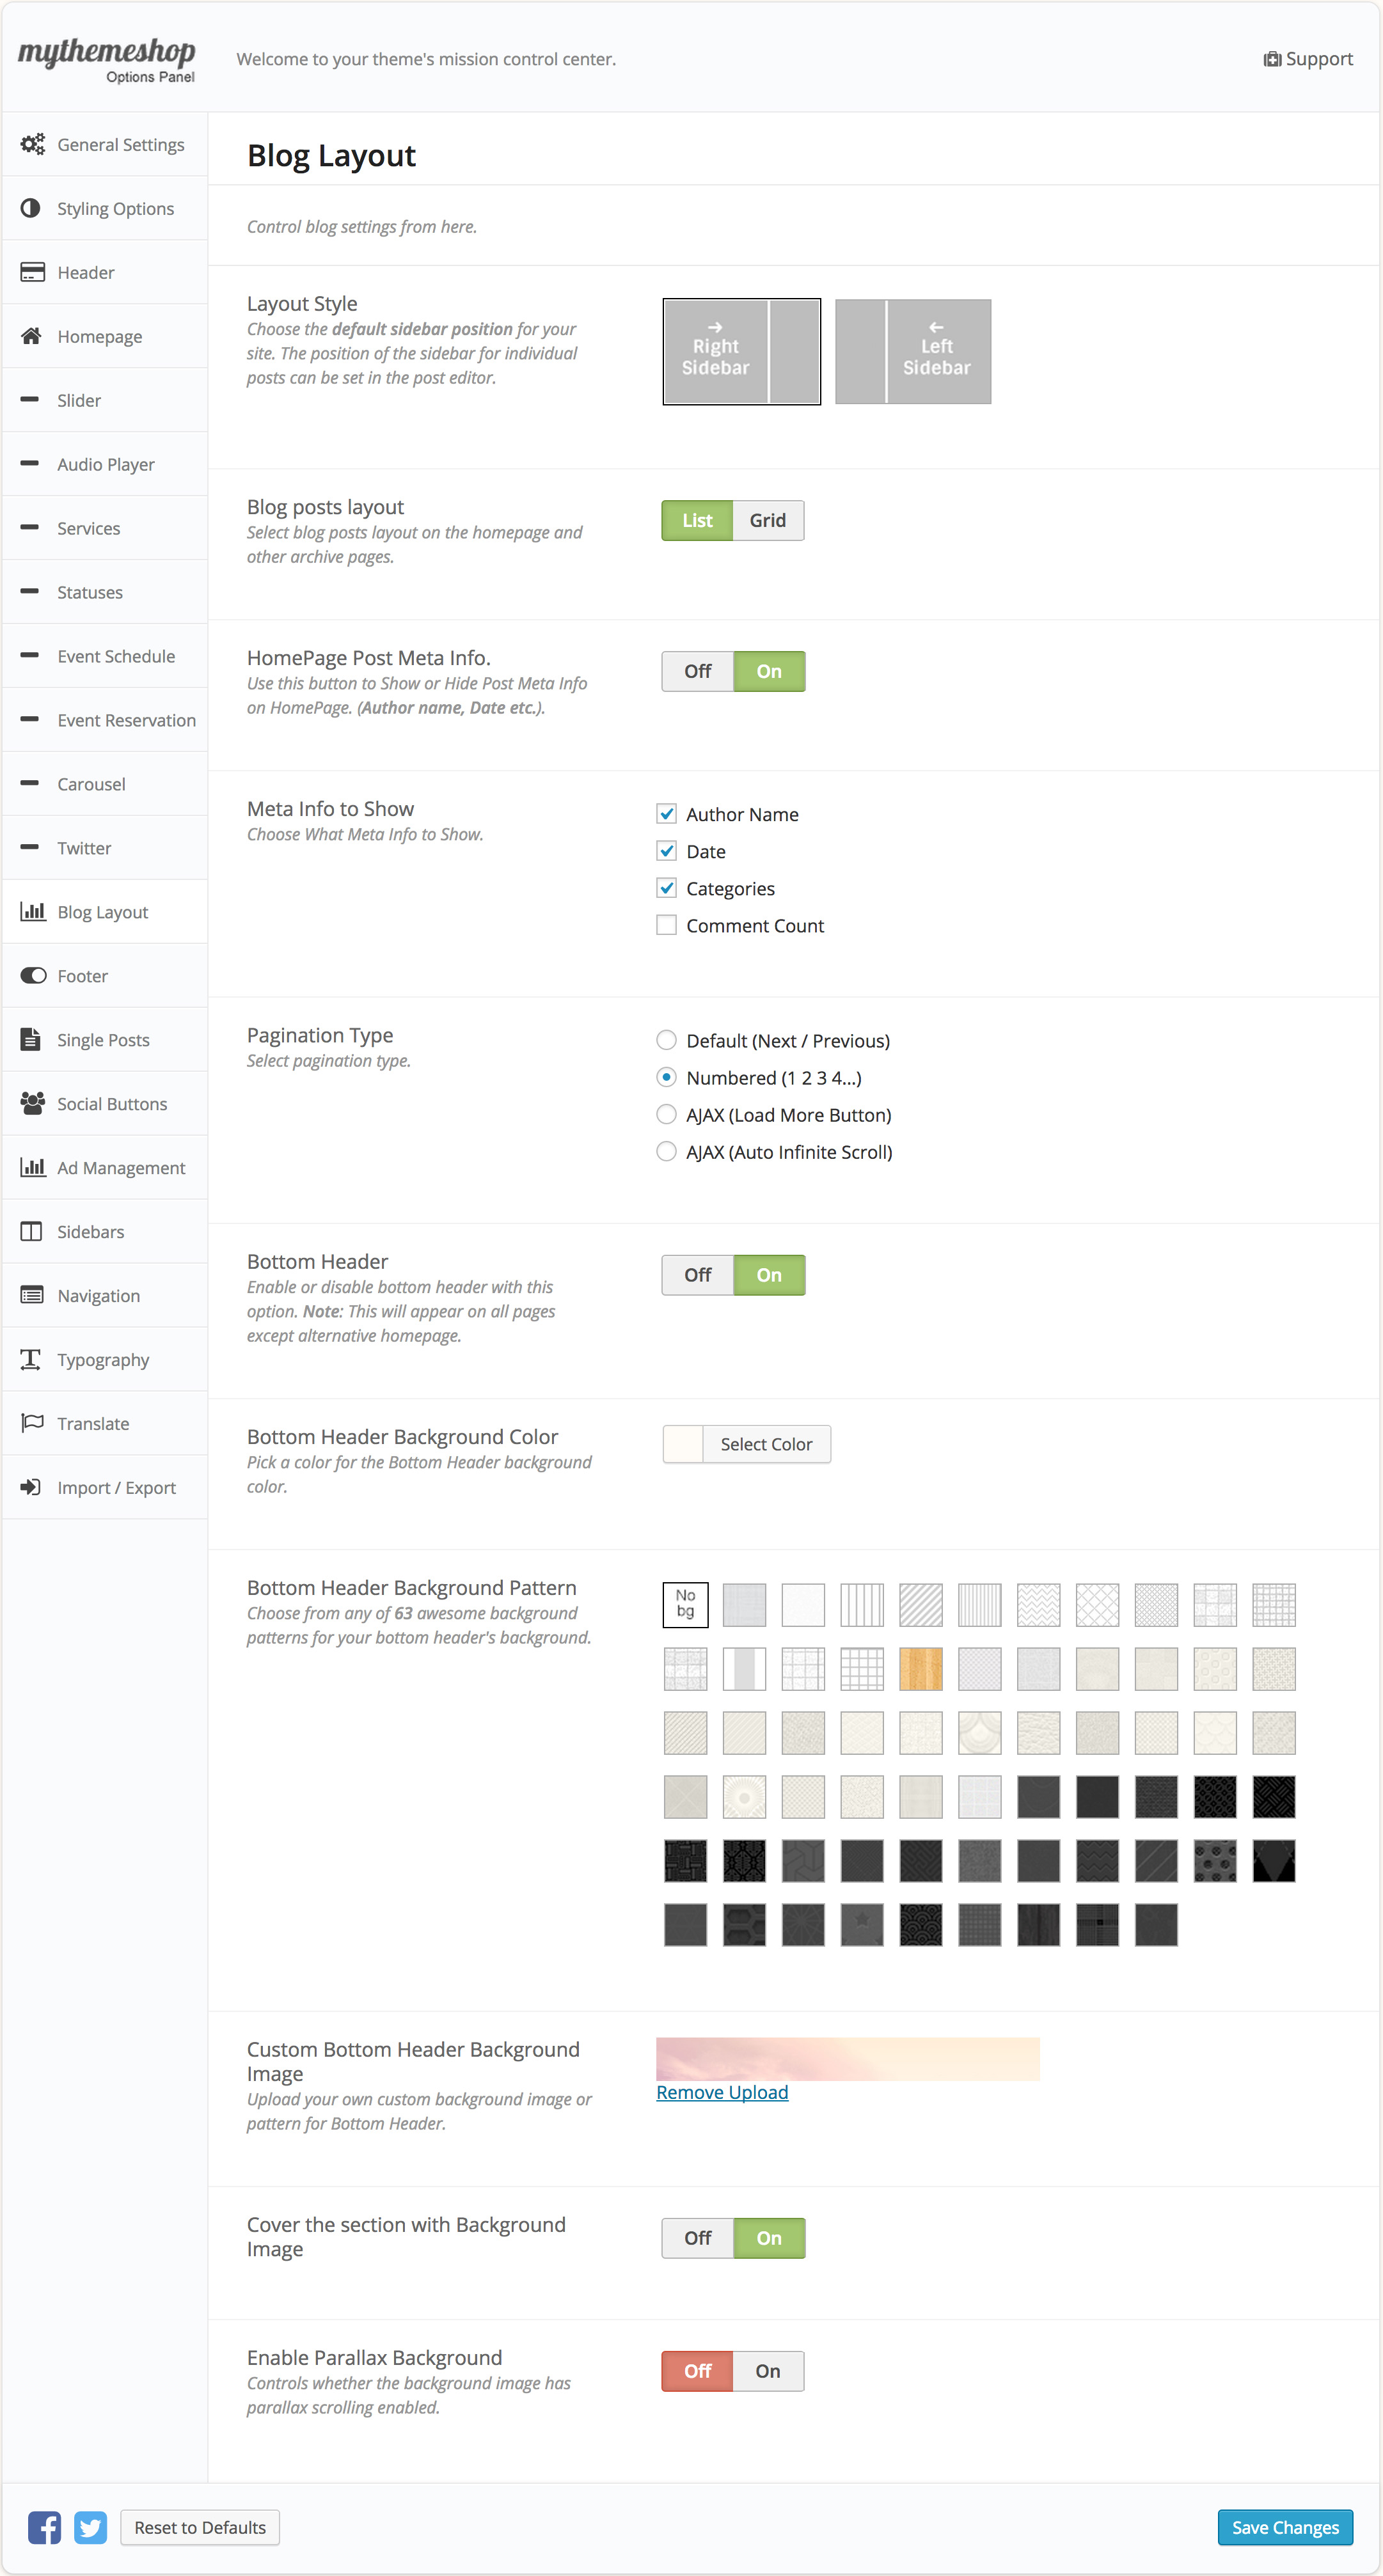Click the Remove Upload link
The width and height of the screenshot is (1383, 2576).
(722, 2092)
